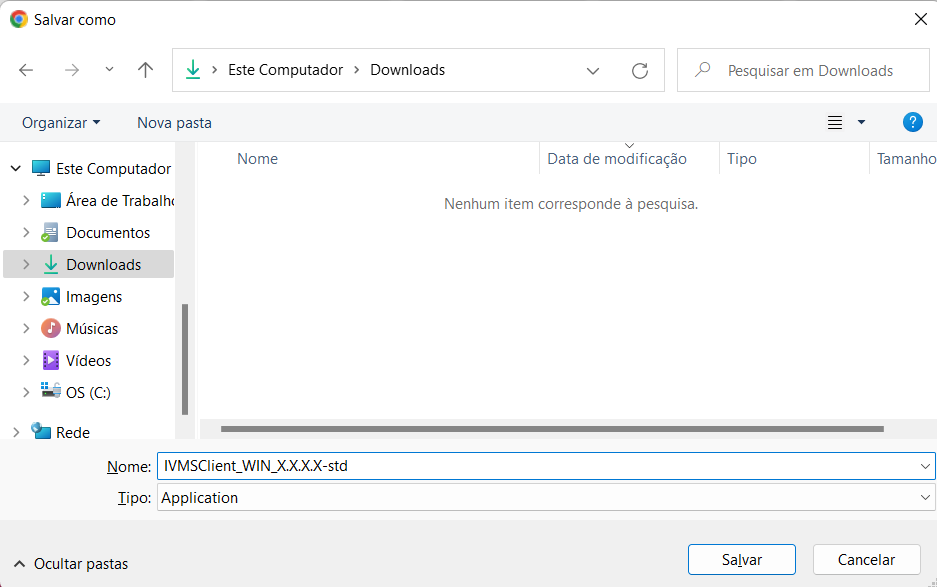Viewport: 937px width, 587px height.
Task: Collapse the Este Computador tree node
Action: coord(16,169)
